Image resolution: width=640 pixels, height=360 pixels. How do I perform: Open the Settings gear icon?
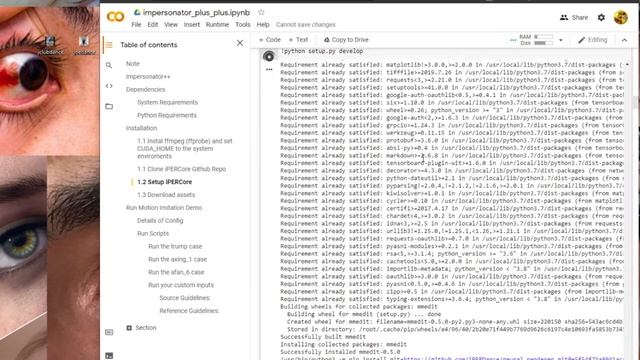pyautogui.click(x=601, y=18)
